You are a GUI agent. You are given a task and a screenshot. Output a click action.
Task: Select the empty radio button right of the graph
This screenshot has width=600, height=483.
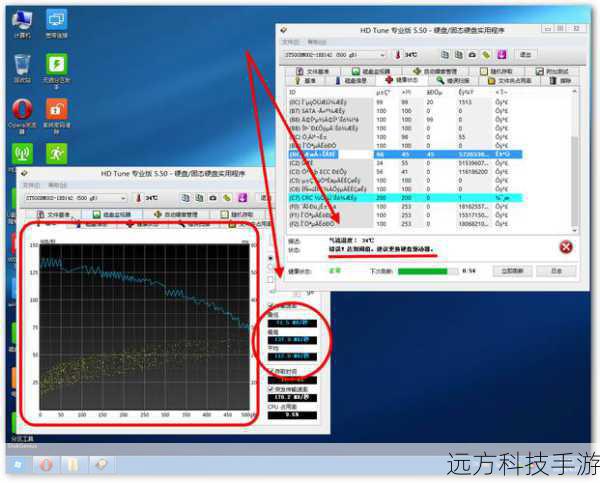tap(271, 267)
